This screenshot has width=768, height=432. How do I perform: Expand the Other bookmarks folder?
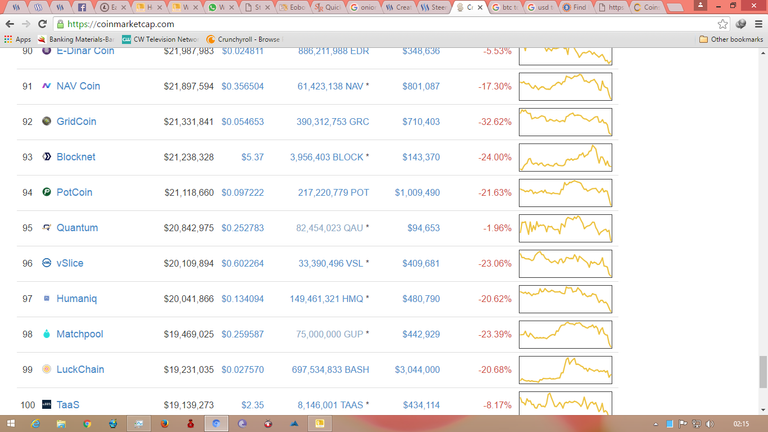point(731,39)
